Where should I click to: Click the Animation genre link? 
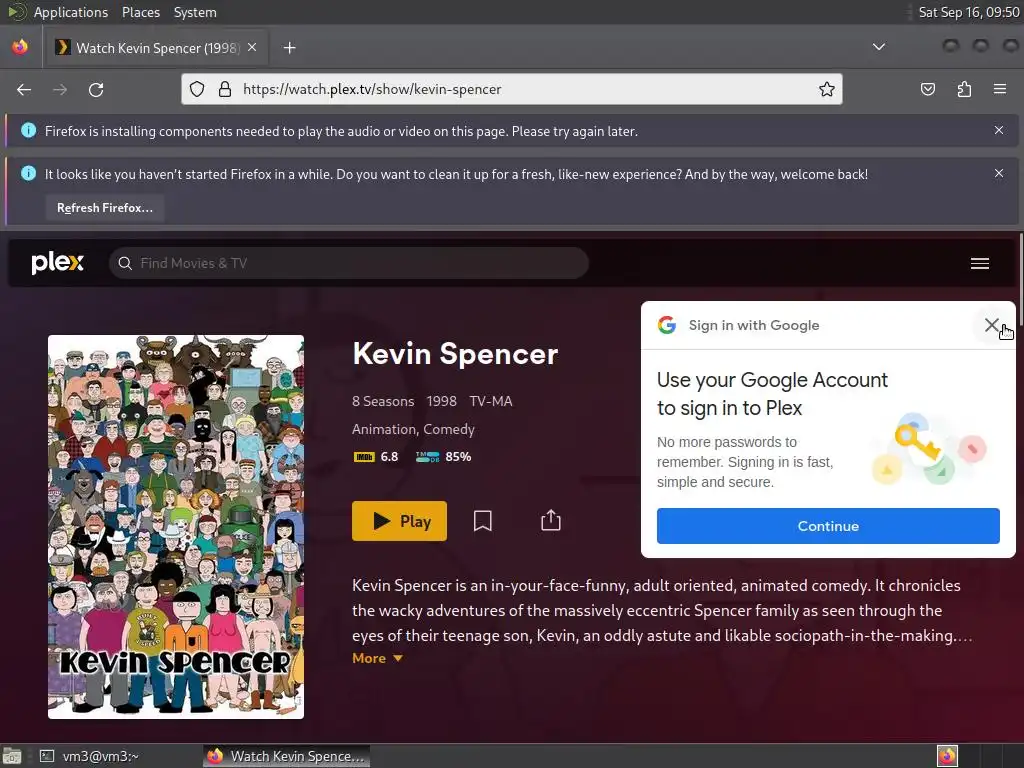point(384,429)
